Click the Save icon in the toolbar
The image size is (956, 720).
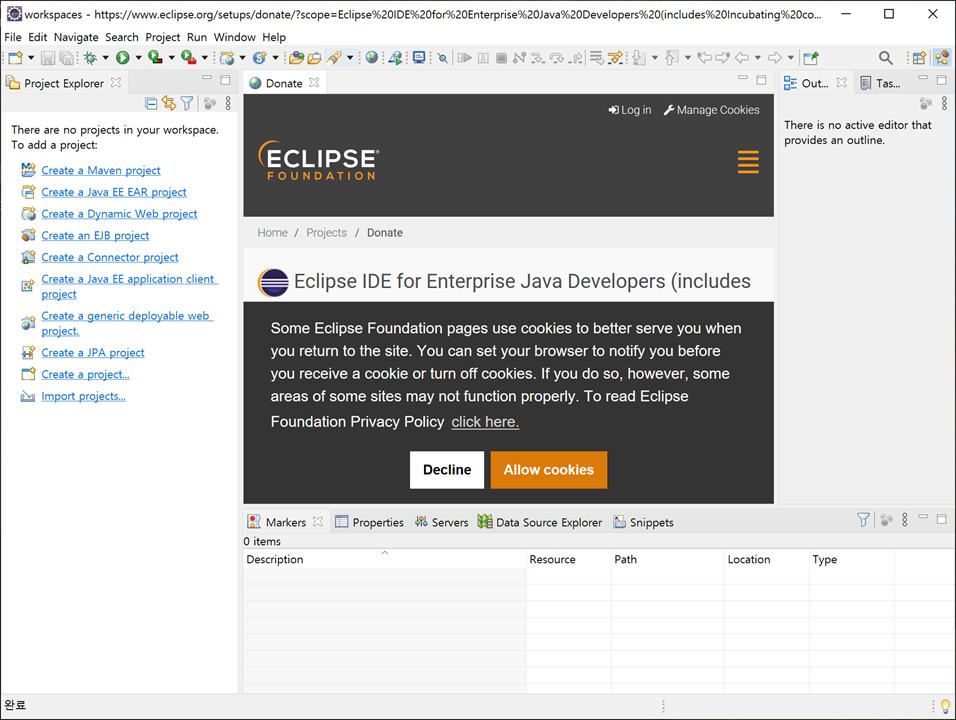[x=48, y=58]
